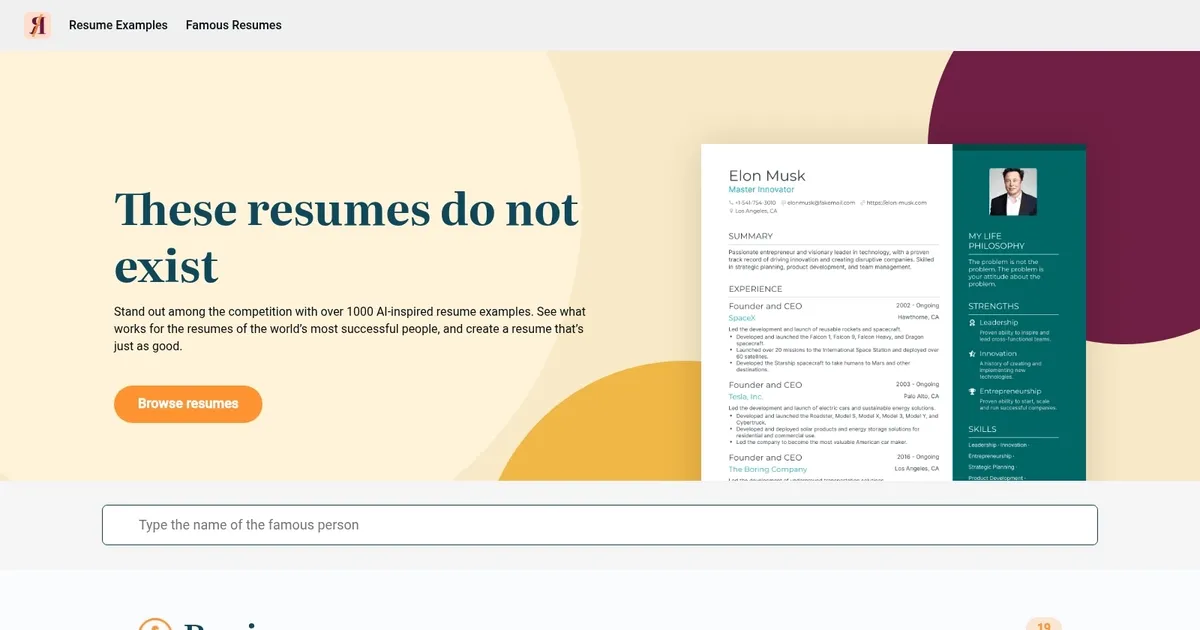Click the "SKILLS" sidebar heading

[982, 429]
